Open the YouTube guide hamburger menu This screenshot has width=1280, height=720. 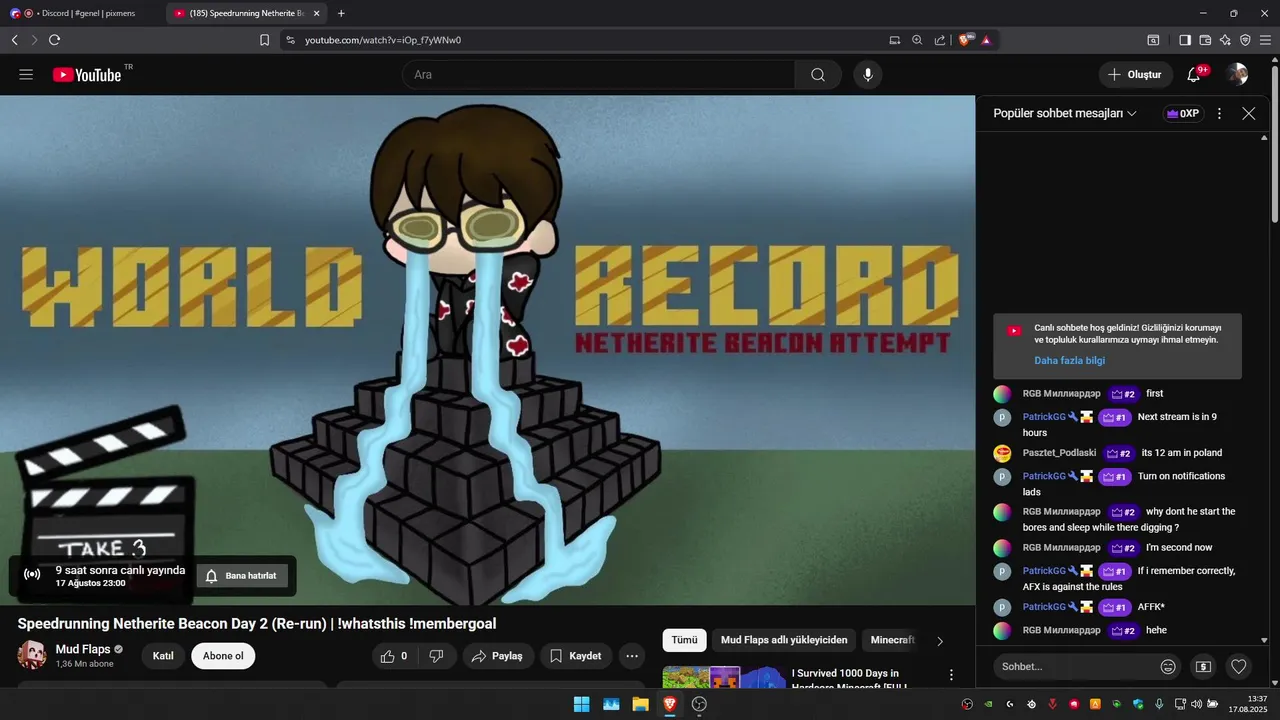(26, 75)
